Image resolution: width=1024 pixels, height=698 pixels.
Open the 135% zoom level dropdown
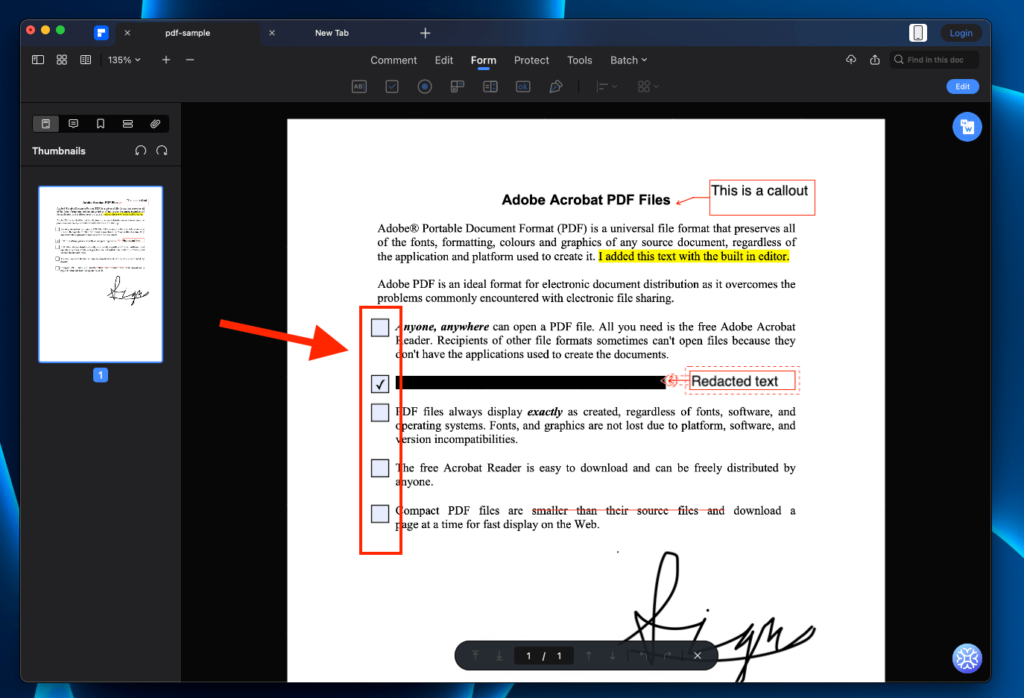124,59
